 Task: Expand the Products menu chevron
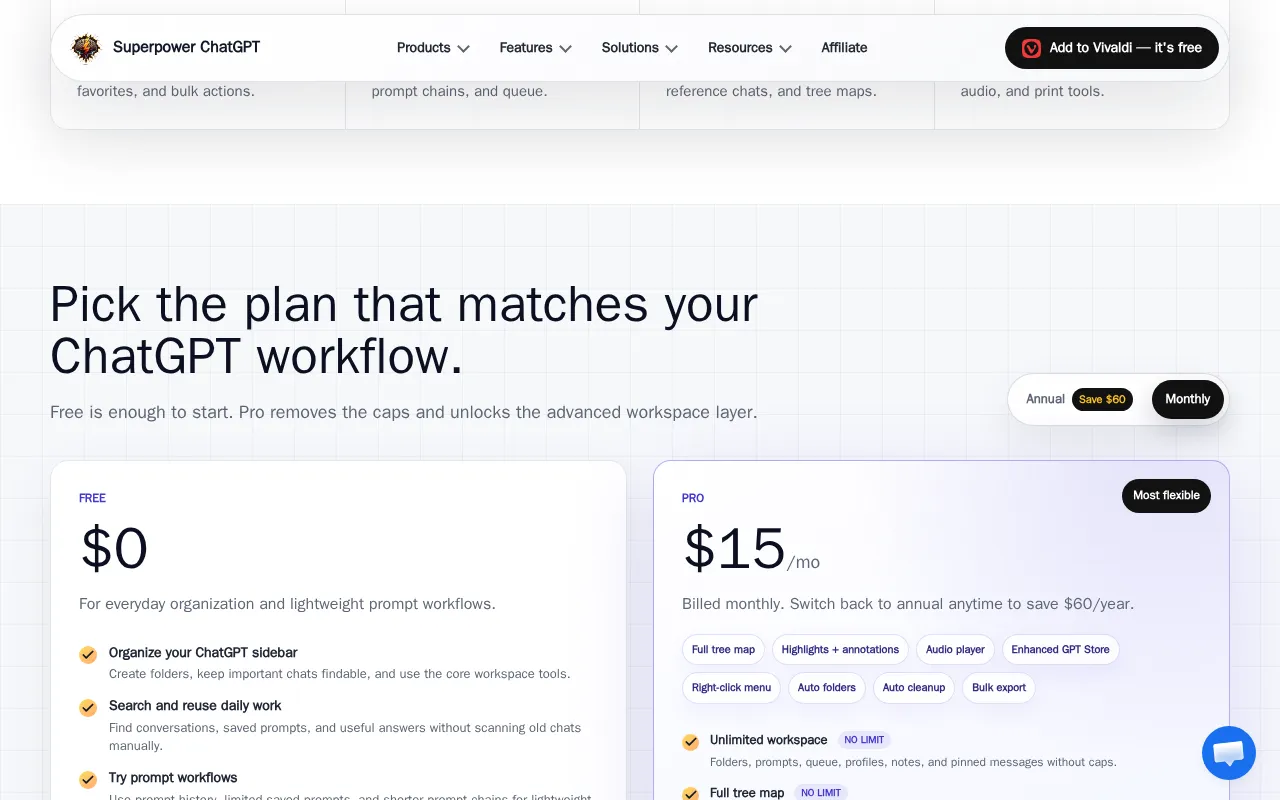pyautogui.click(x=463, y=48)
